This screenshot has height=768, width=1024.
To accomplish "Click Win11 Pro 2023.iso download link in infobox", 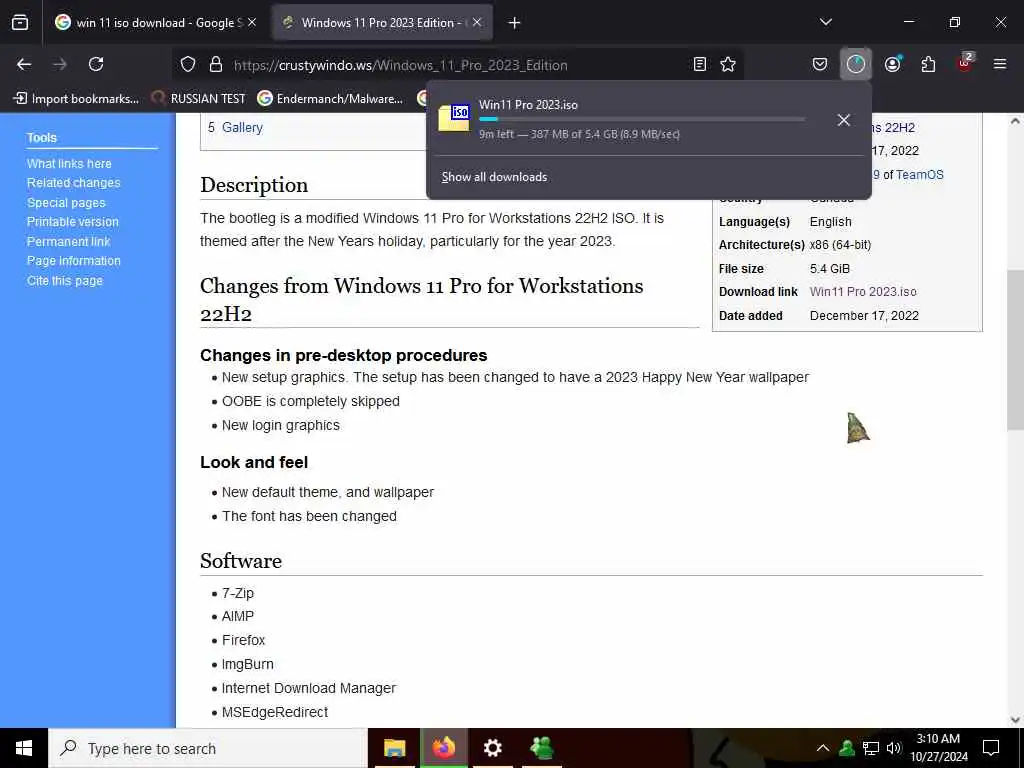I will [863, 292].
